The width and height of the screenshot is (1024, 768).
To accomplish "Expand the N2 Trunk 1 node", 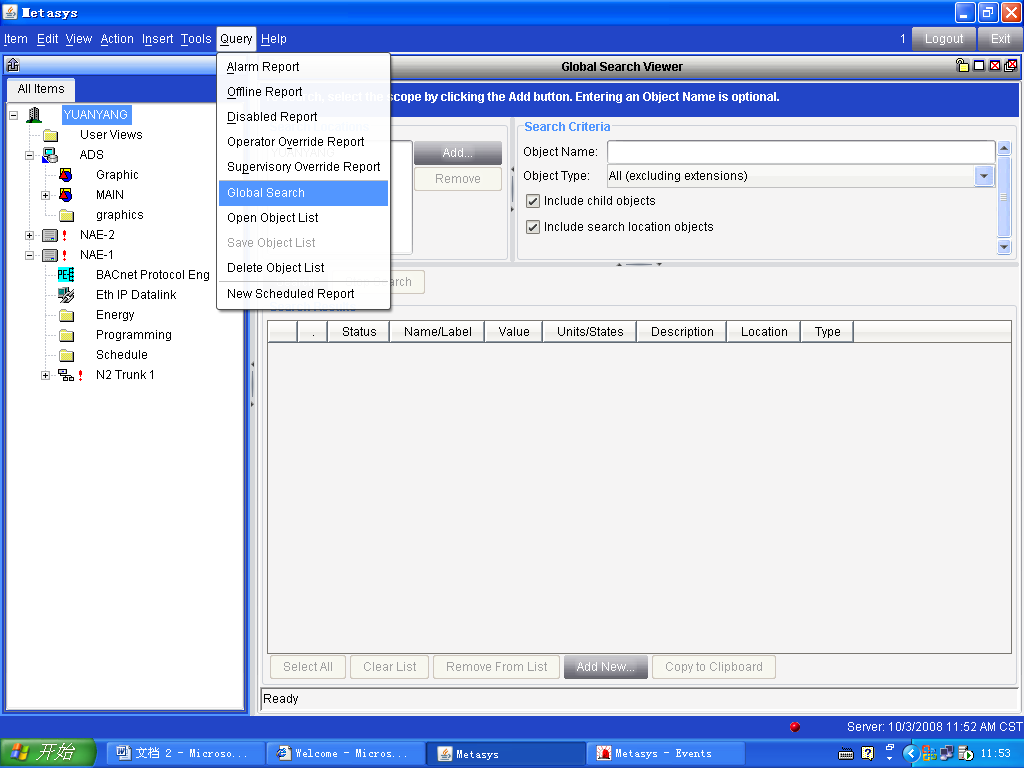I will tap(46, 375).
